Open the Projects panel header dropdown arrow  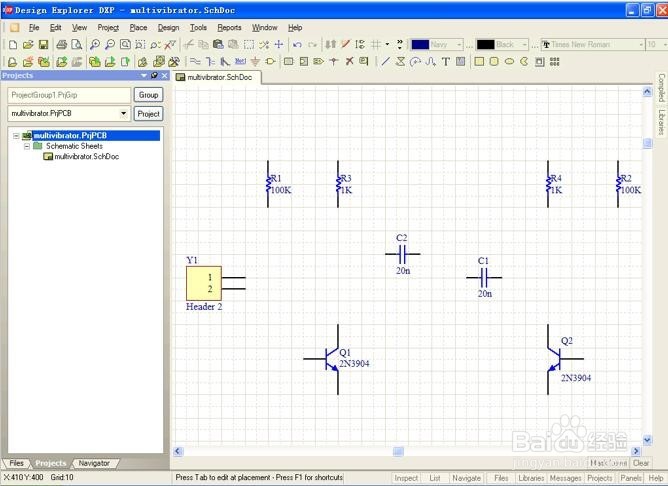(x=144, y=75)
